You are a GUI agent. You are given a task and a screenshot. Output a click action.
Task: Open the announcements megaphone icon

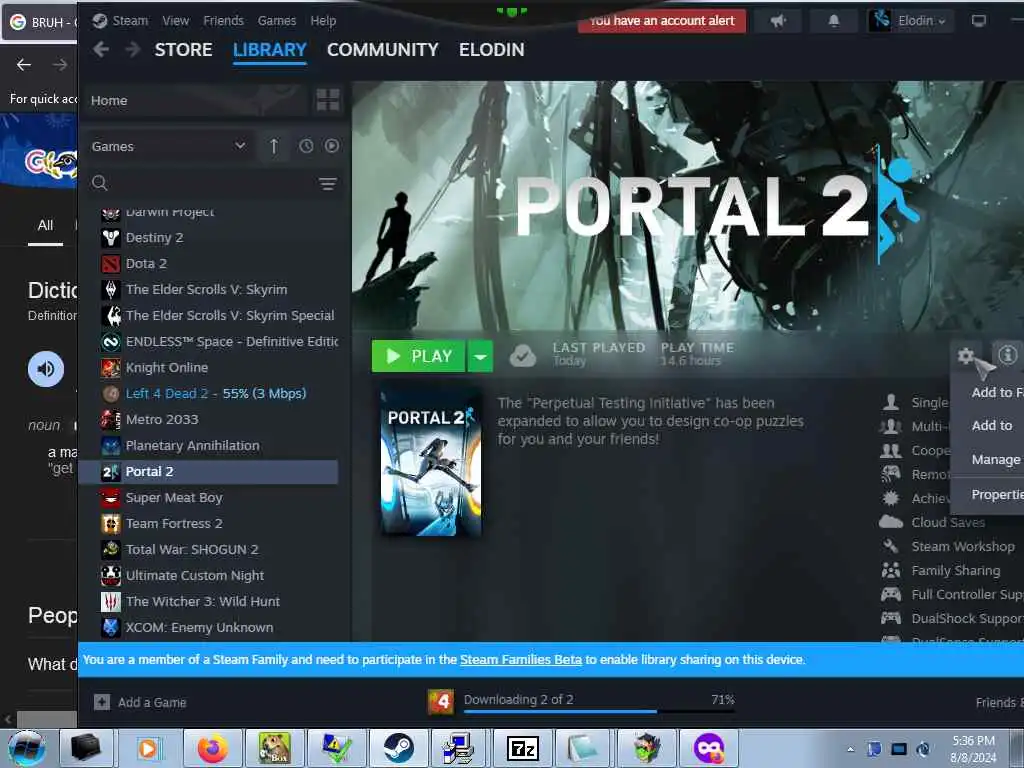click(x=778, y=21)
